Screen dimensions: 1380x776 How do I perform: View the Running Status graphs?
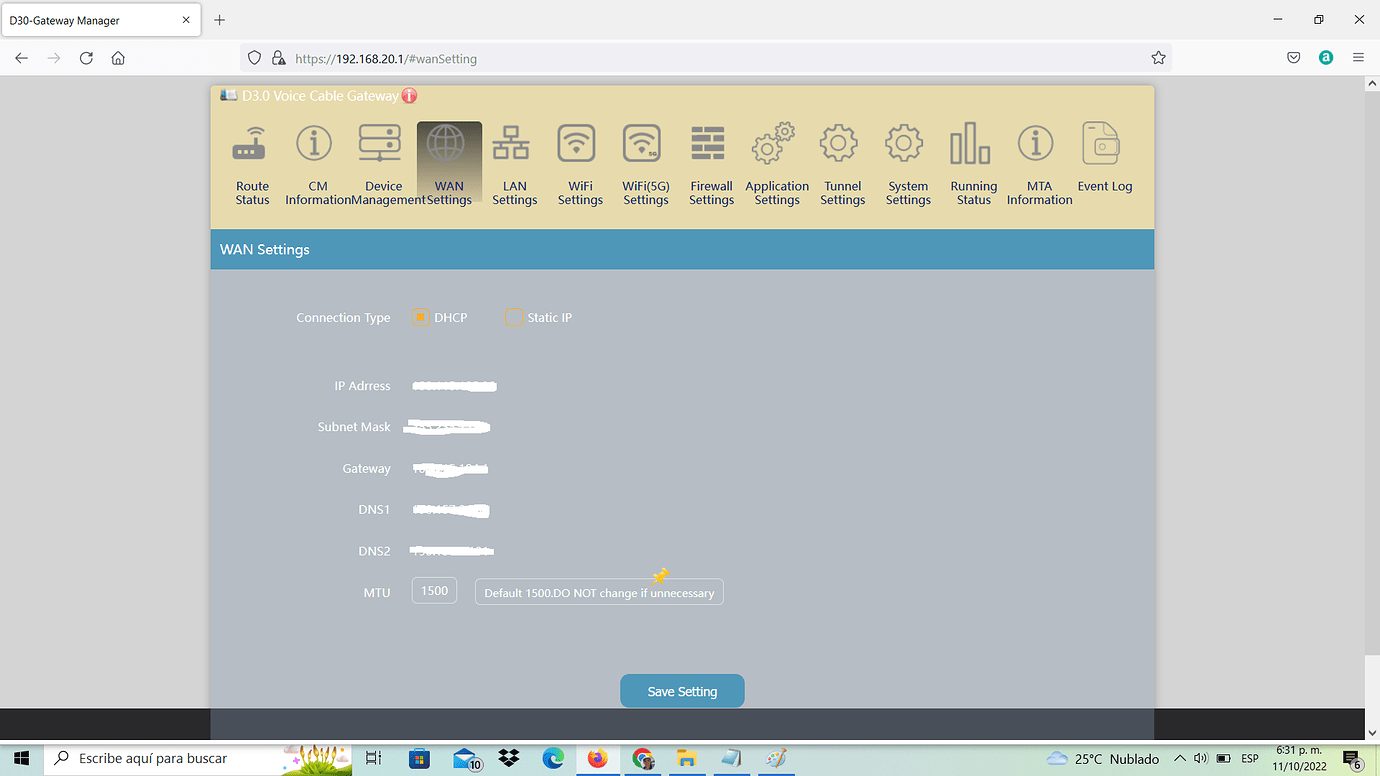coord(972,162)
